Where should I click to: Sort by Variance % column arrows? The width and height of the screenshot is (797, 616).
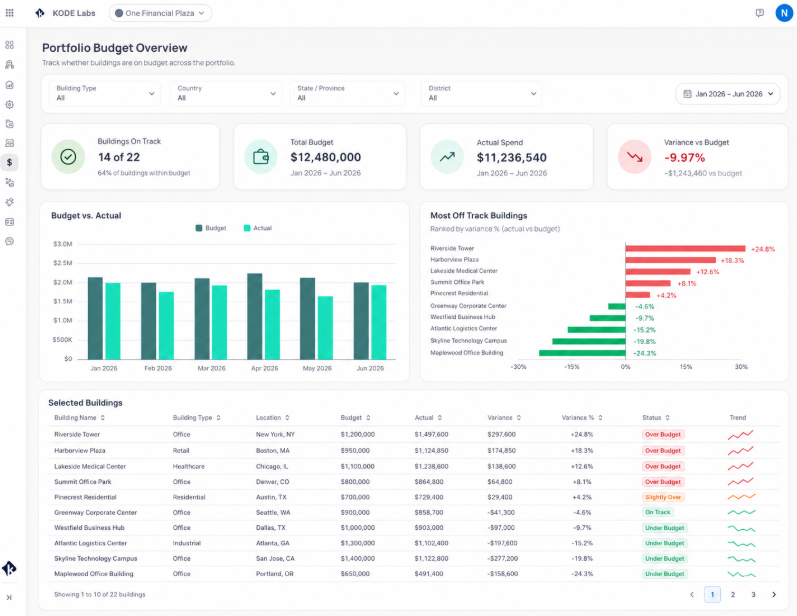pyautogui.click(x=600, y=418)
